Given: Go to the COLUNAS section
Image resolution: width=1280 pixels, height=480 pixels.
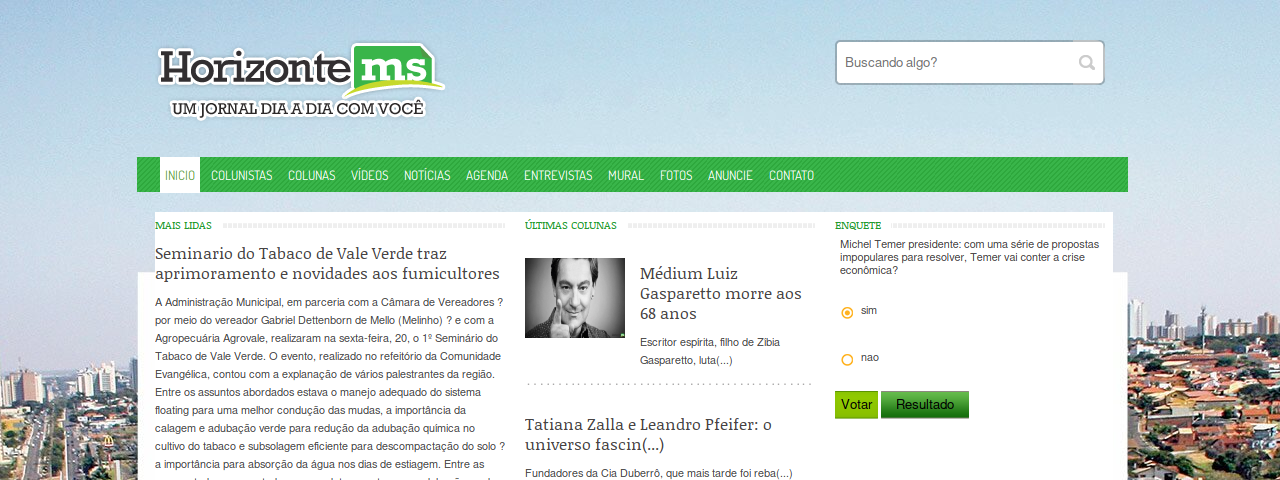Looking at the screenshot, I should 311,175.
